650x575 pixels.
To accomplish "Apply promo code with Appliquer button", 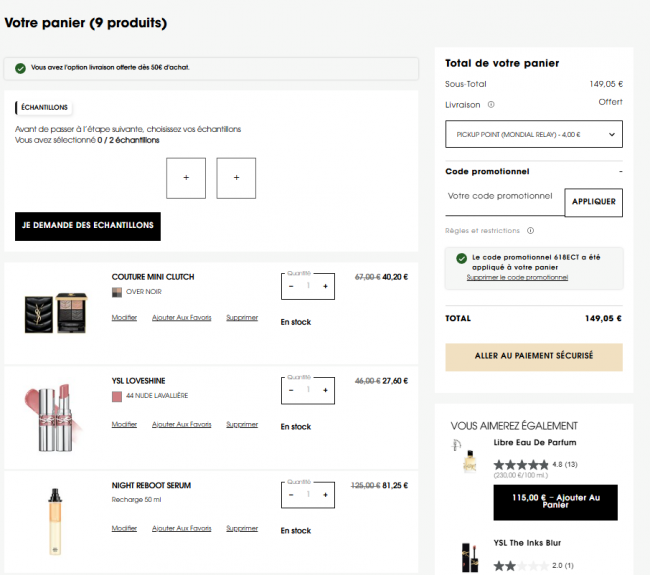I will 594,202.
